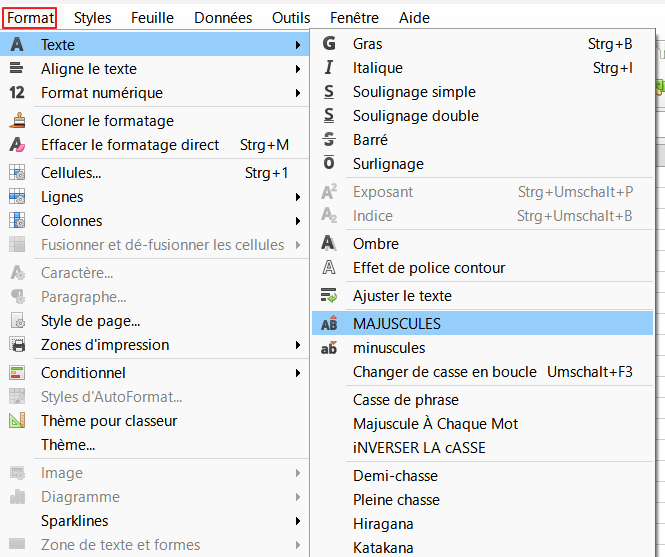This screenshot has width=665, height=557.
Task: Select Conditionnel formatting entry
Action: coord(82,373)
